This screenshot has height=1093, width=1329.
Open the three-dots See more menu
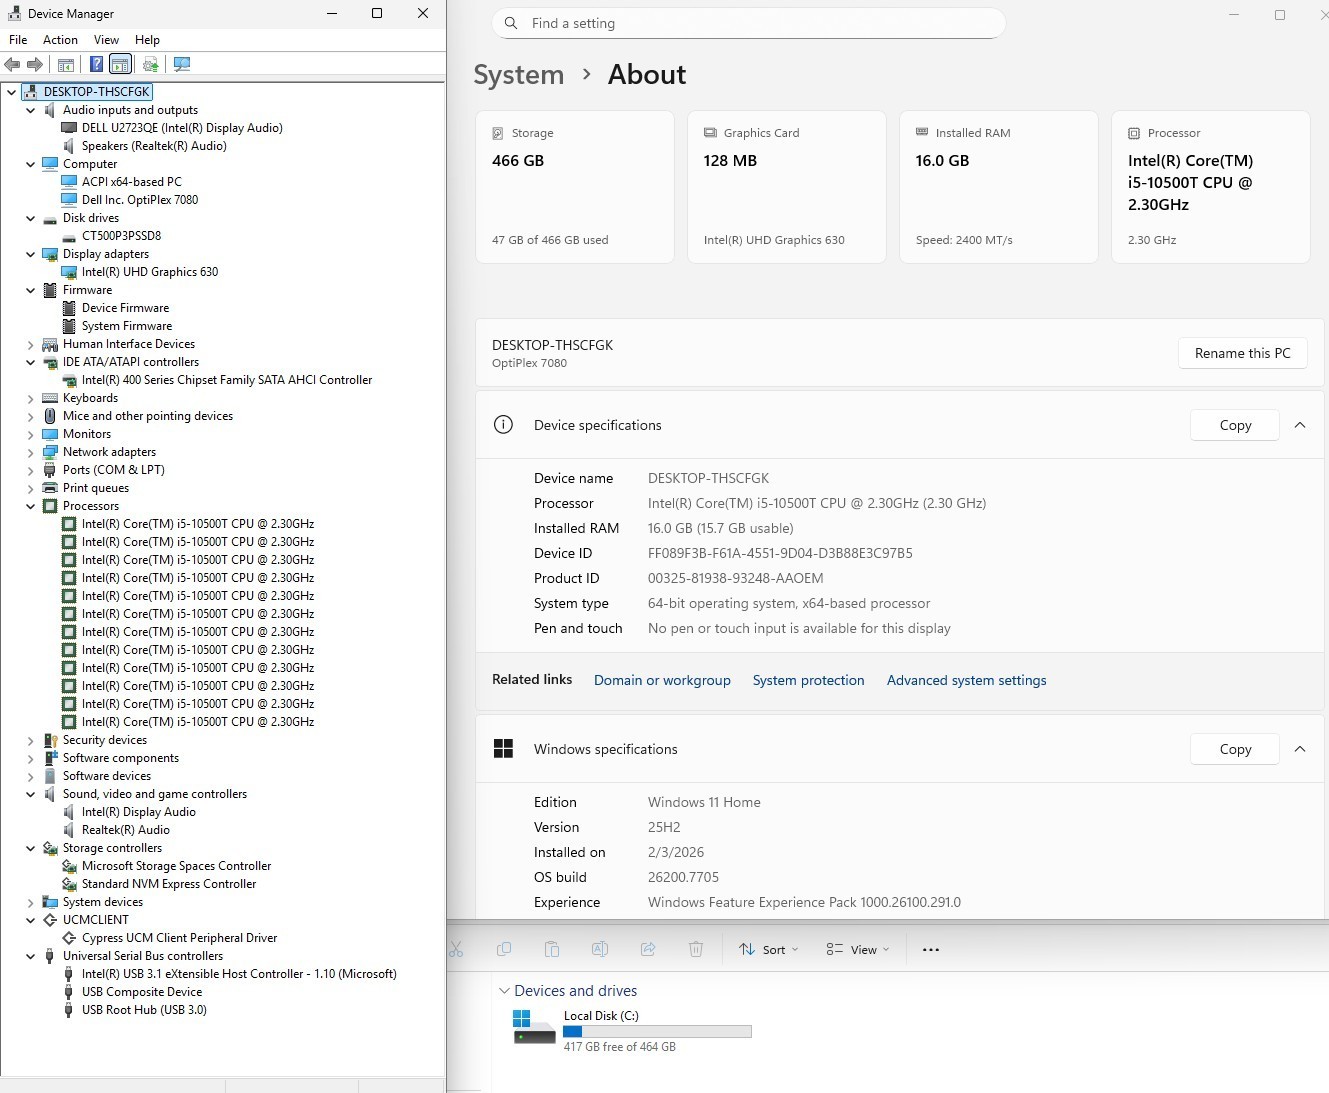pos(931,949)
